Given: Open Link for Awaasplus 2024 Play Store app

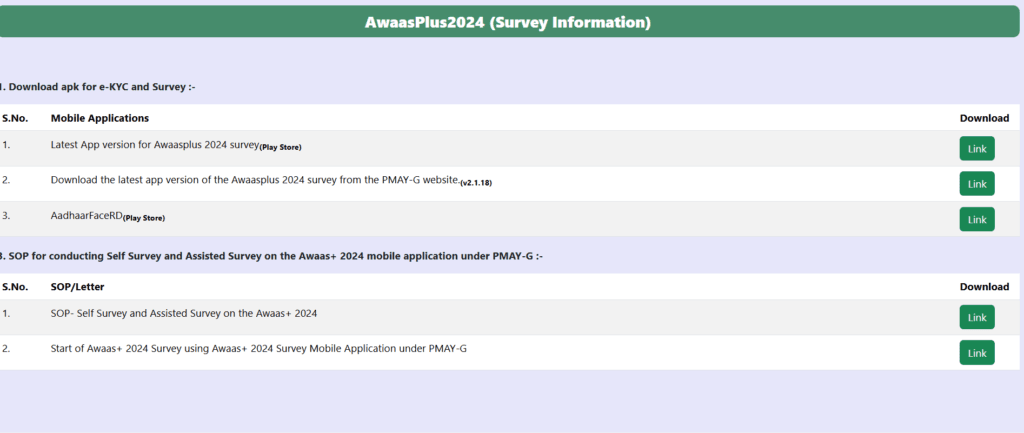Looking at the screenshot, I should click(x=977, y=148).
